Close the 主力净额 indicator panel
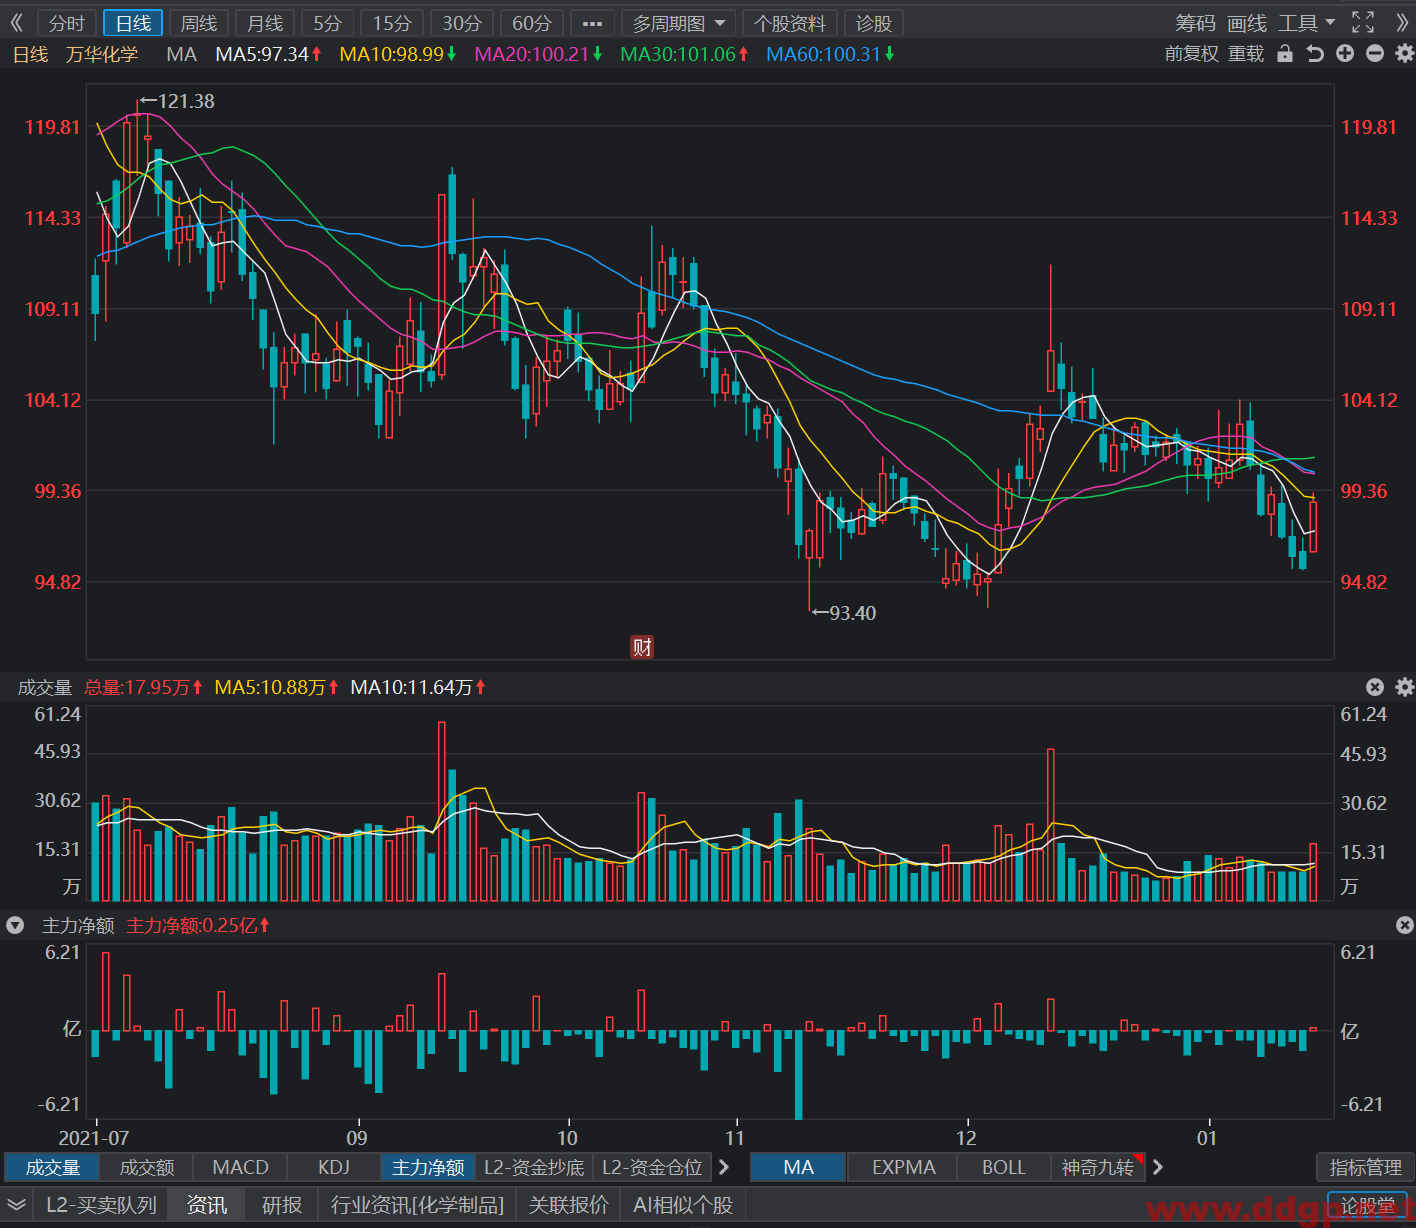This screenshot has height=1228, width=1416. pos(1405,926)
